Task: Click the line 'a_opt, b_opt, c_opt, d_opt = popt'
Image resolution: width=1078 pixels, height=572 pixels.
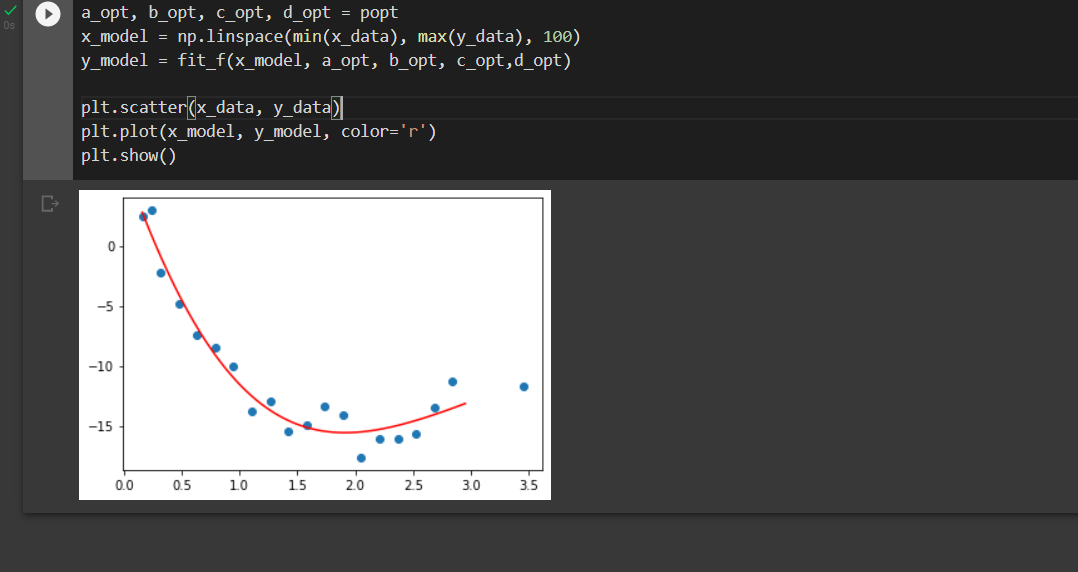Action: click(239, 13)
